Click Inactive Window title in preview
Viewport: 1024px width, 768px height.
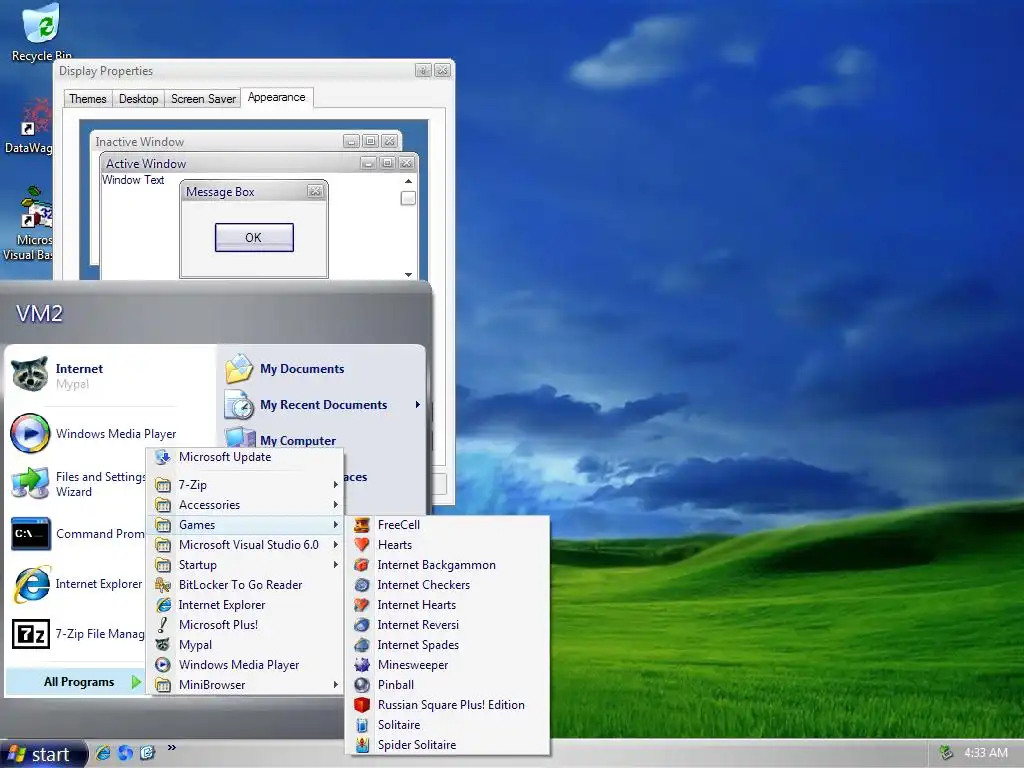click(x=140, y=142)
